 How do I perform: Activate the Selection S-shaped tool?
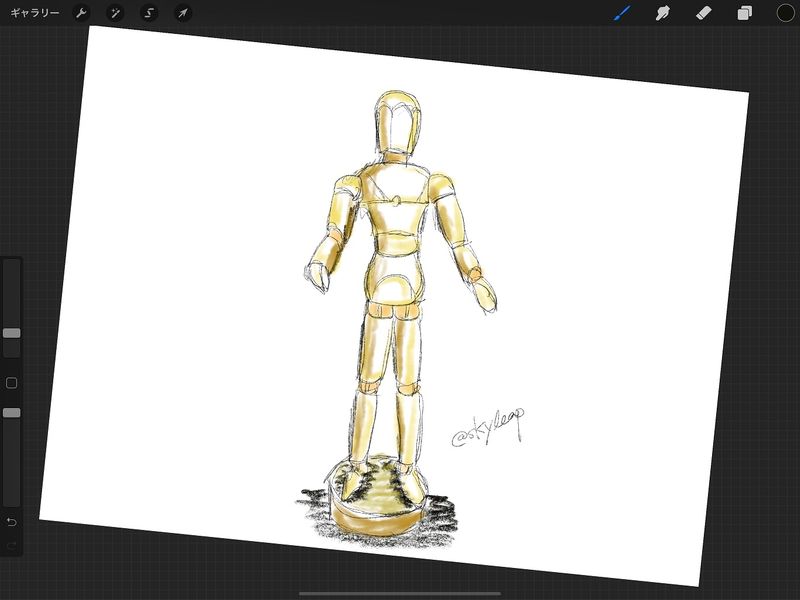click(149, 13)
